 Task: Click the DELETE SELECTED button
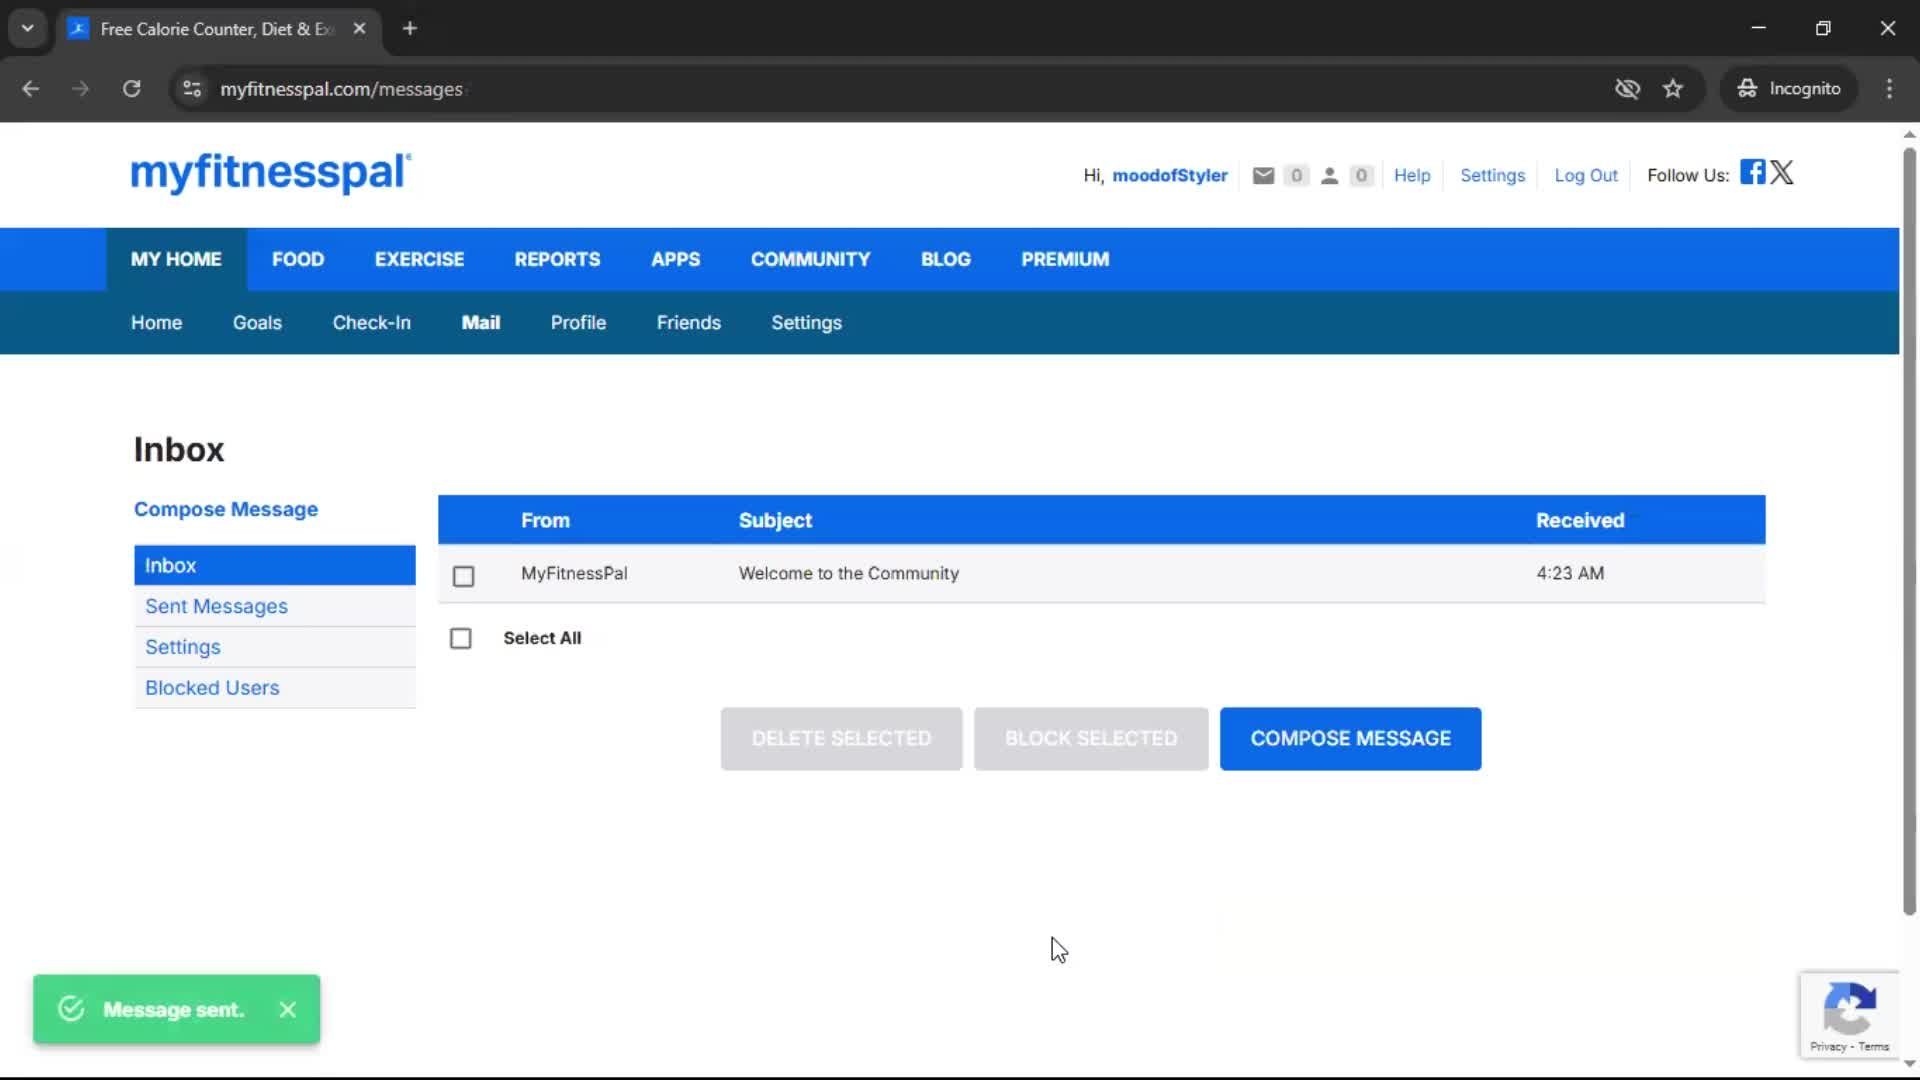click(841, 739)
